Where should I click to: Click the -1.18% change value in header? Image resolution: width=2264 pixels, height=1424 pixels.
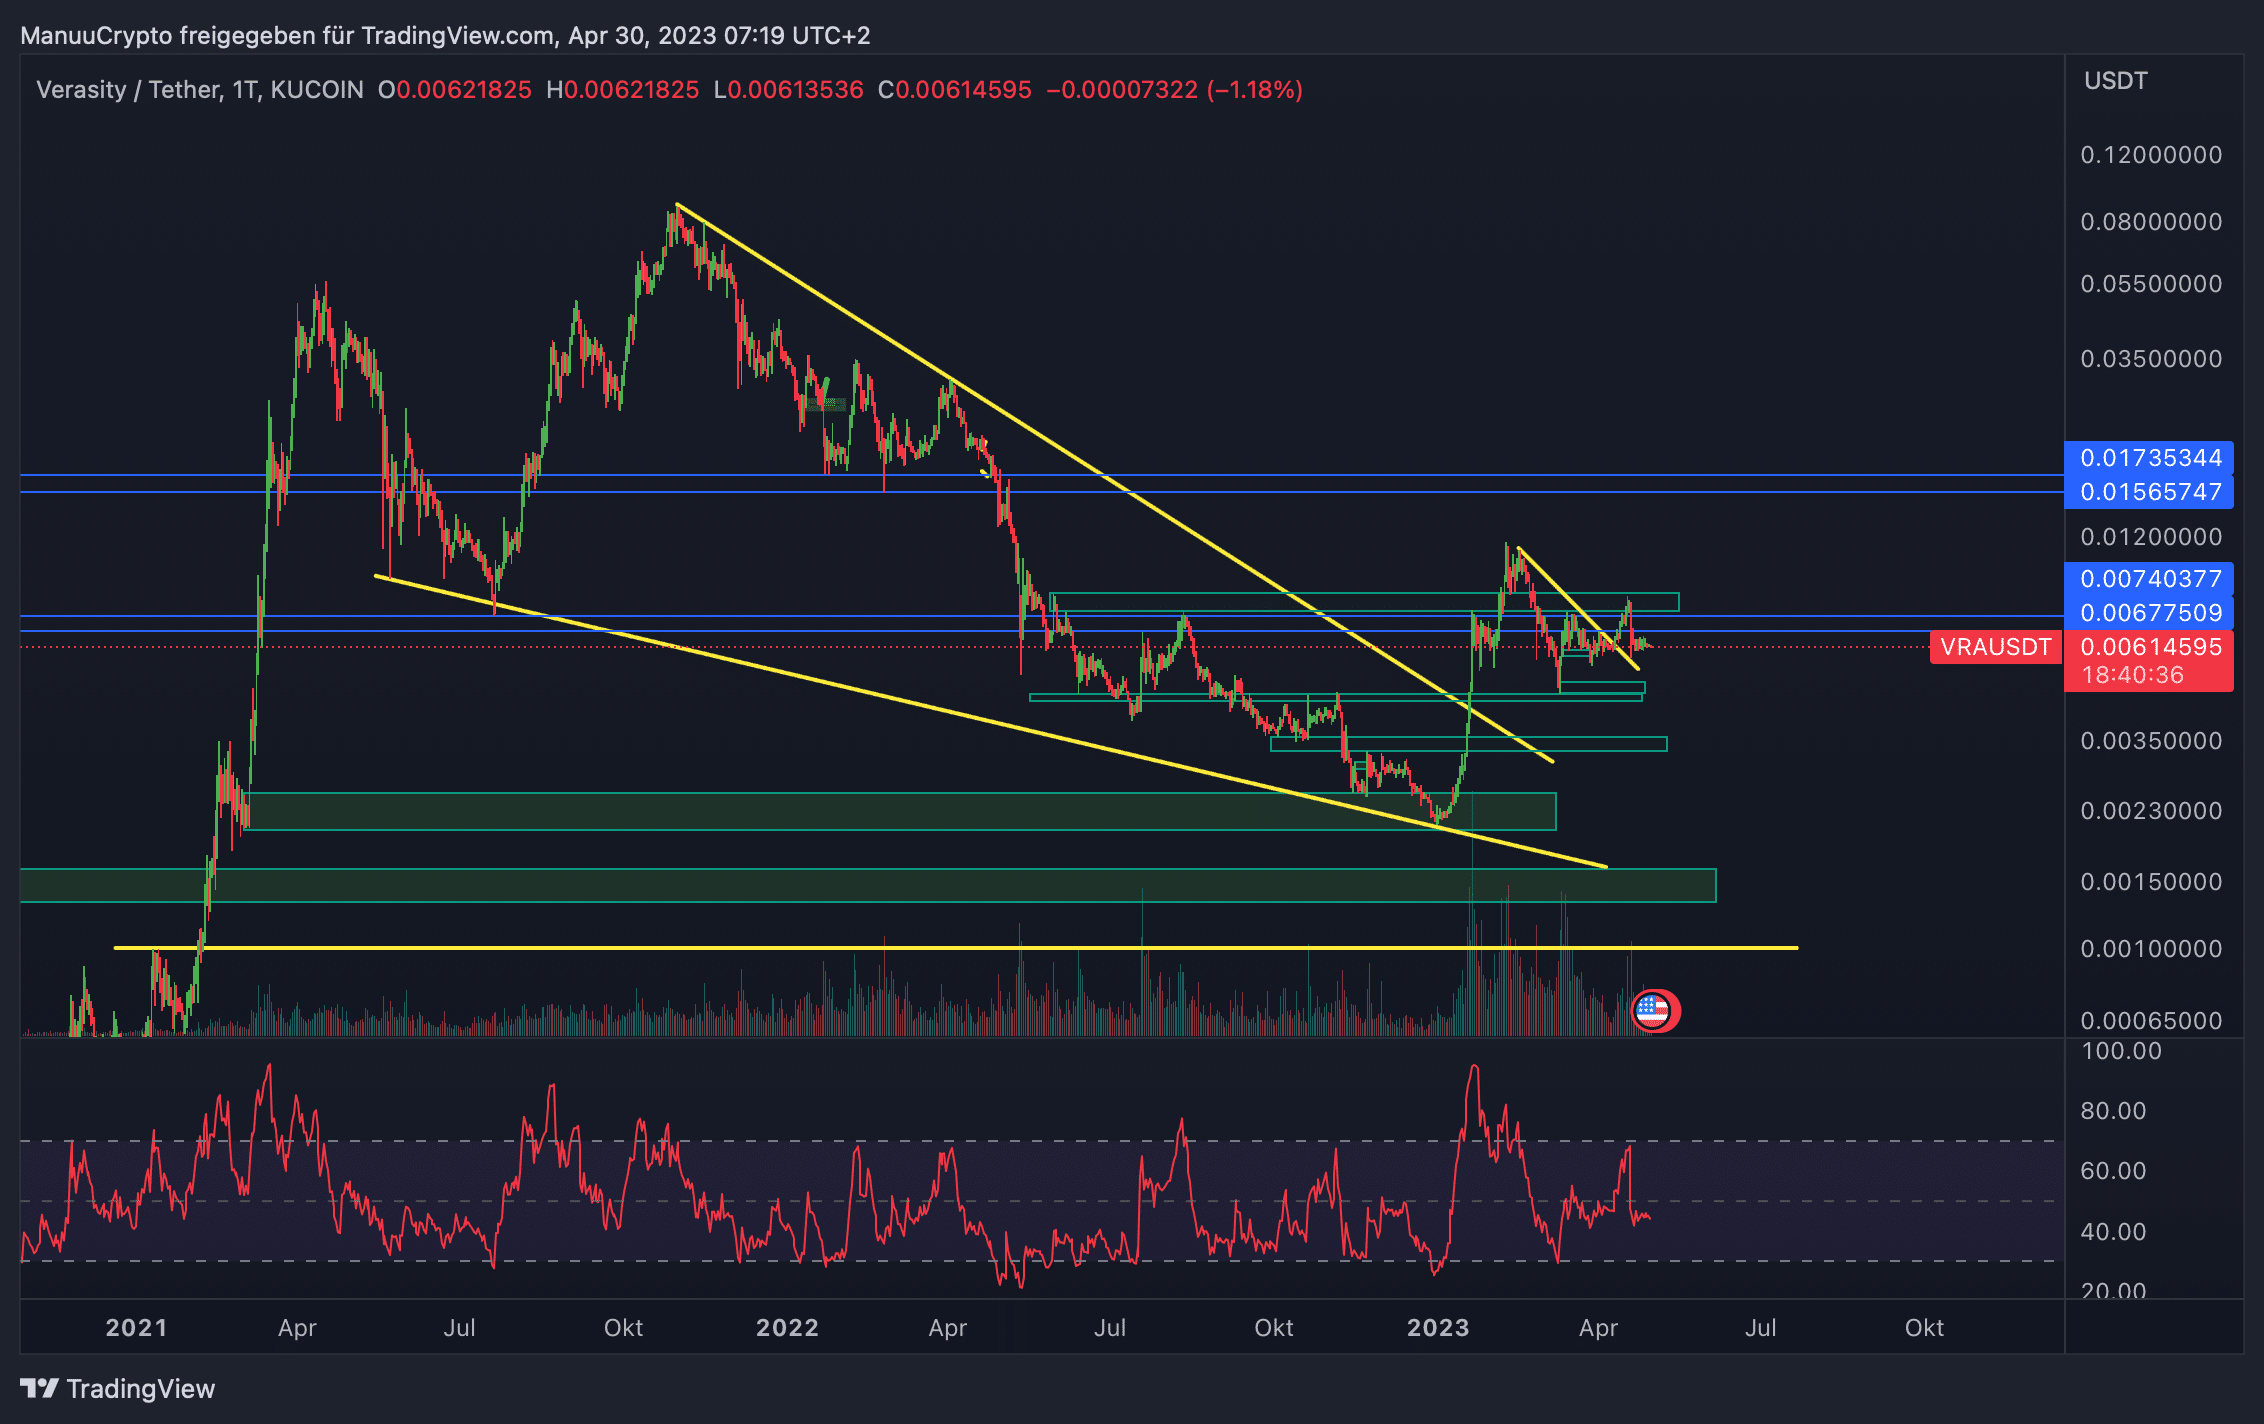(1255, 90)
